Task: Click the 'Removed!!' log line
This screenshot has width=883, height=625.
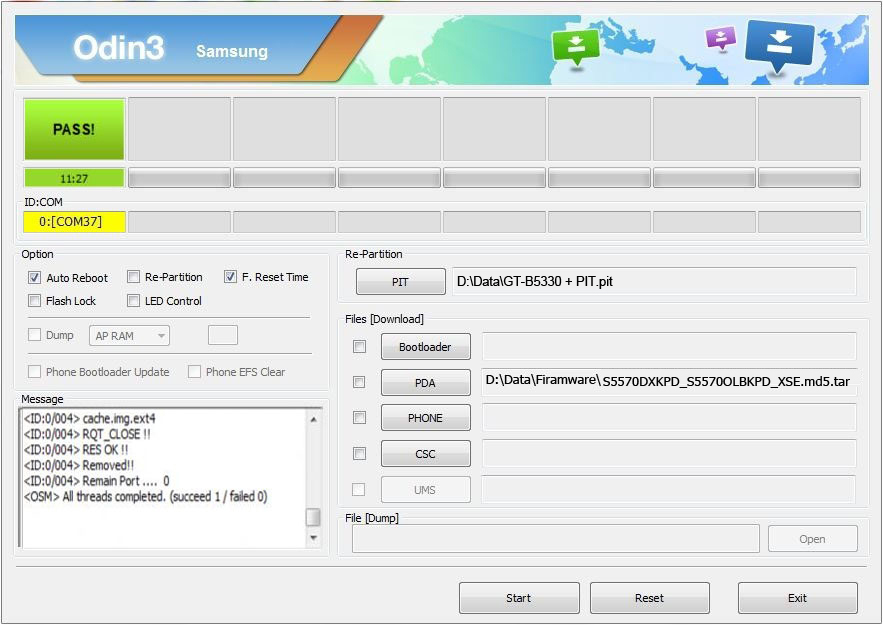Action: point(79,465)
